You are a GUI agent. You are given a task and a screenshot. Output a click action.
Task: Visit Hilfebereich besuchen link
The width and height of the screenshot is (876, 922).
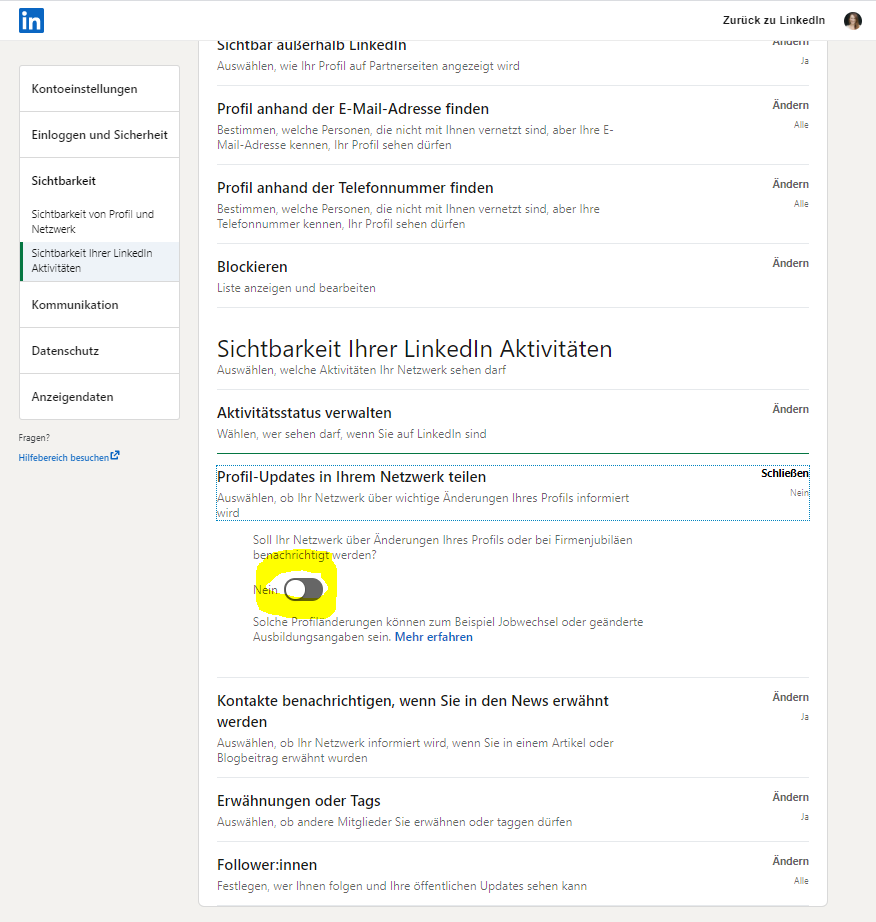coord(63,457)
